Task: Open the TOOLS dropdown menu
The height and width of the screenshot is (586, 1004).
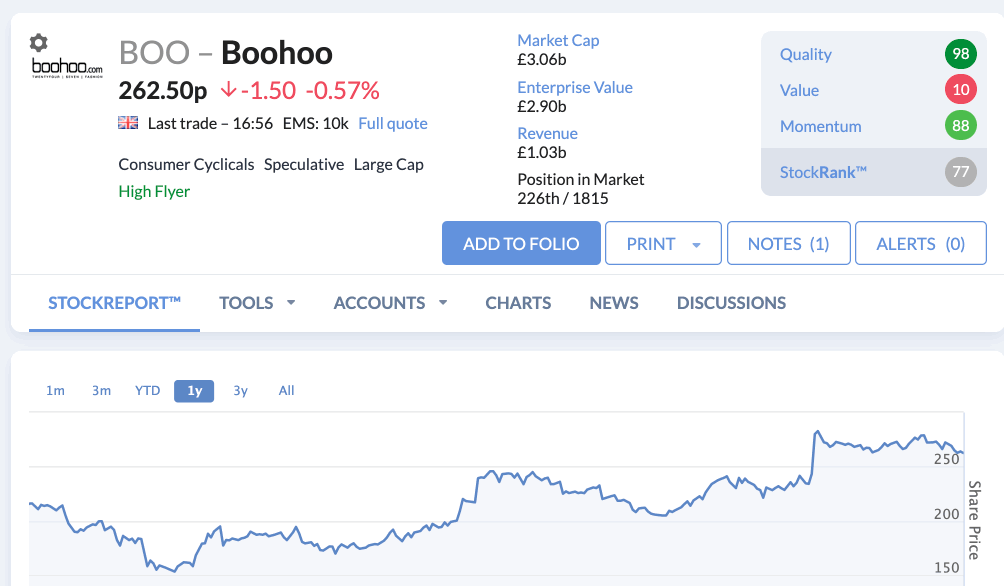Action: click(257, 303)
